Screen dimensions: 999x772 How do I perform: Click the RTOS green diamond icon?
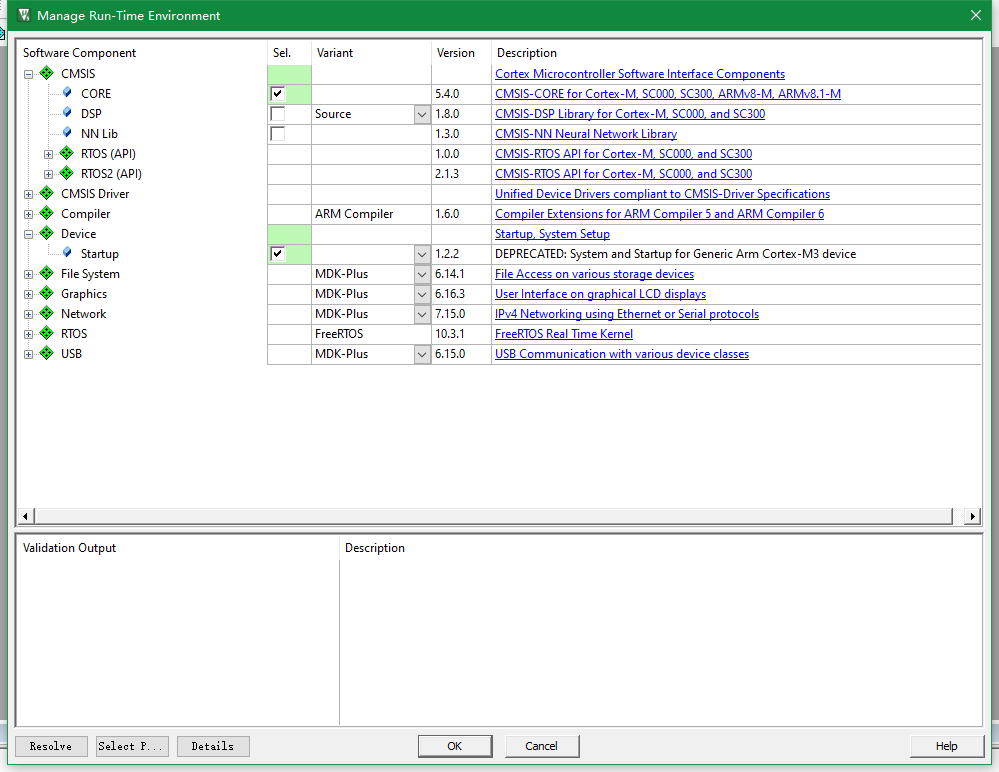[47, 333]
